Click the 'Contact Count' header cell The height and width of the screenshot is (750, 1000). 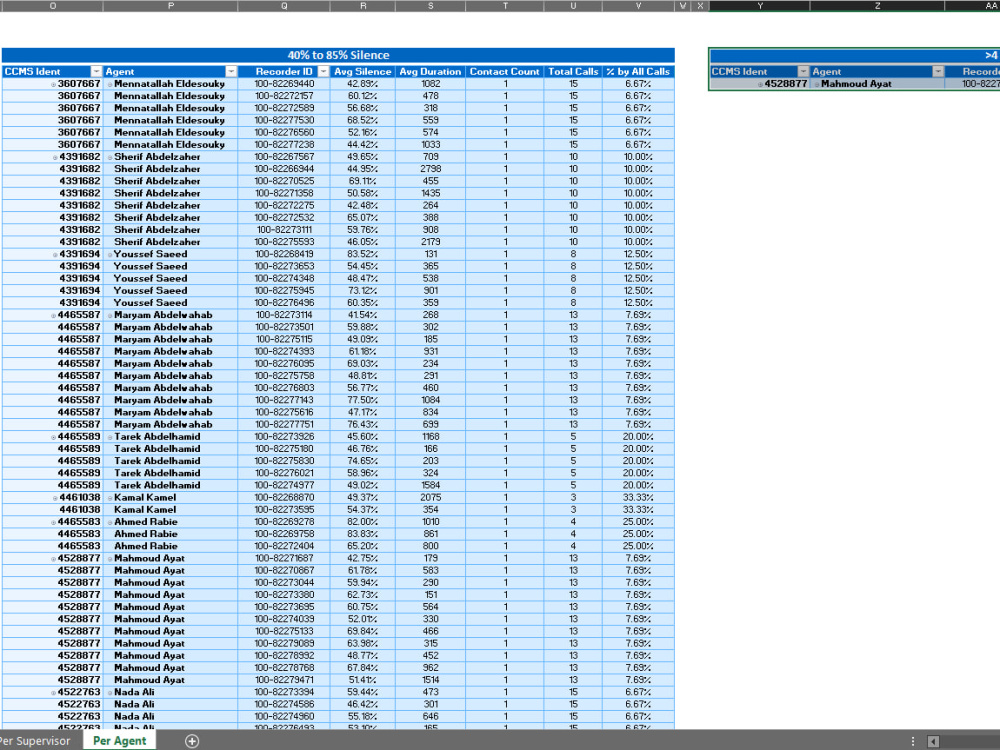[x=505, y=71]
